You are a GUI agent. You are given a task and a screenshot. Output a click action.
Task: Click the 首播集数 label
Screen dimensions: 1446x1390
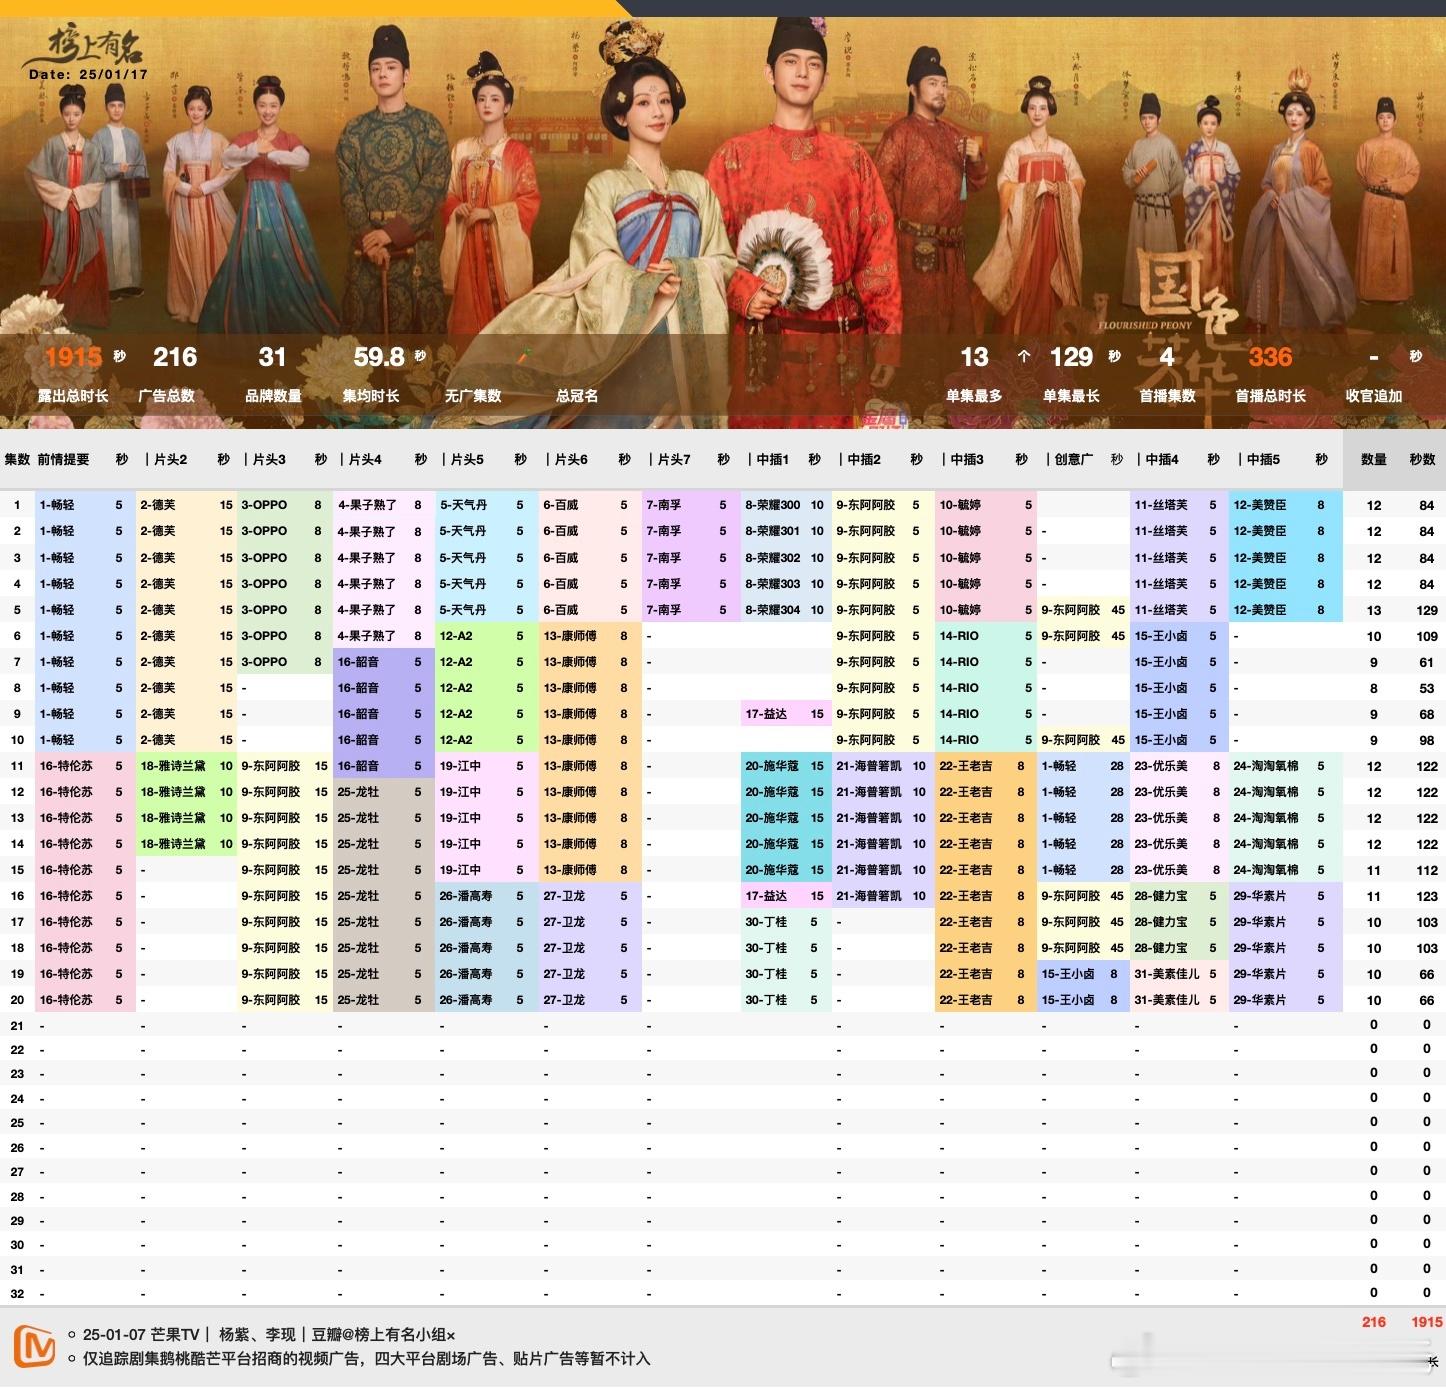pos(1167,396)
